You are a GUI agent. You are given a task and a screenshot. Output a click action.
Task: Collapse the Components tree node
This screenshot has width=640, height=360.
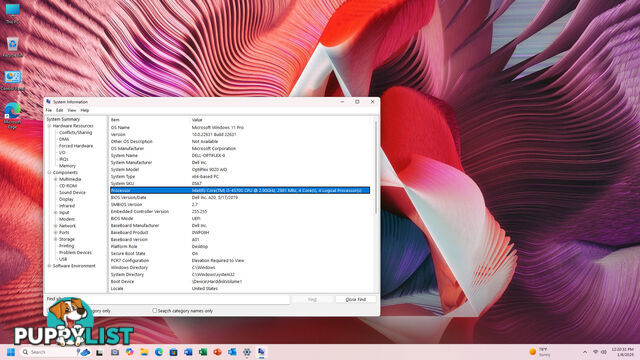pyautogui.click(x=49, y=172)
